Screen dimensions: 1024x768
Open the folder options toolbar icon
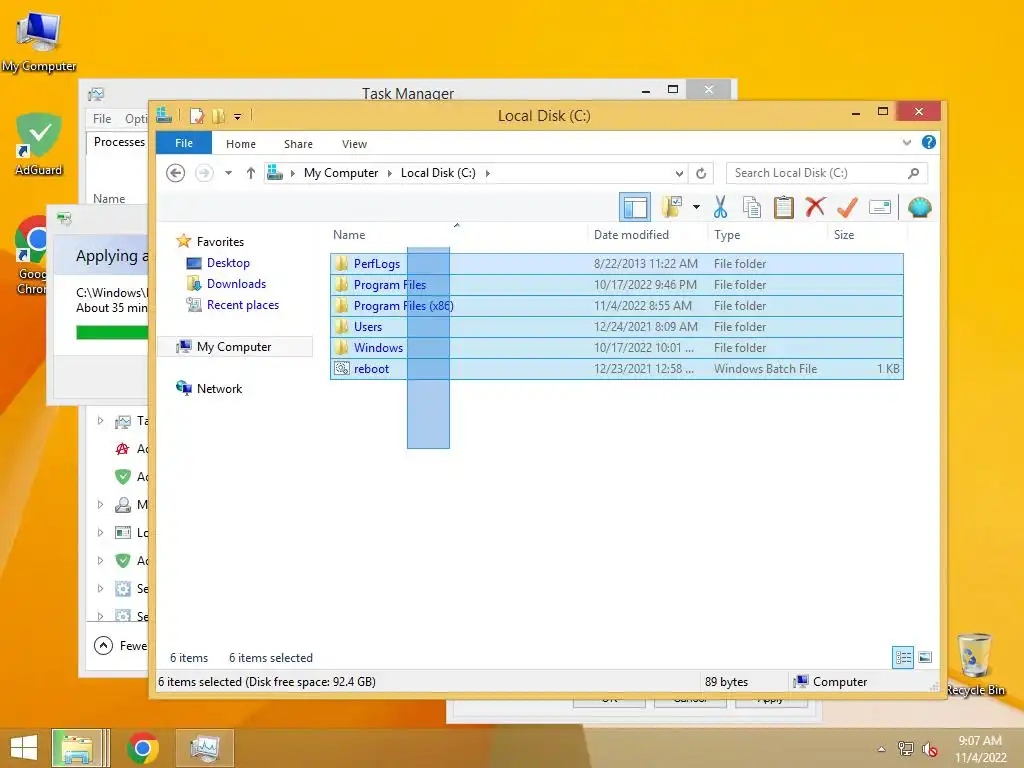(x=671, y=208)
